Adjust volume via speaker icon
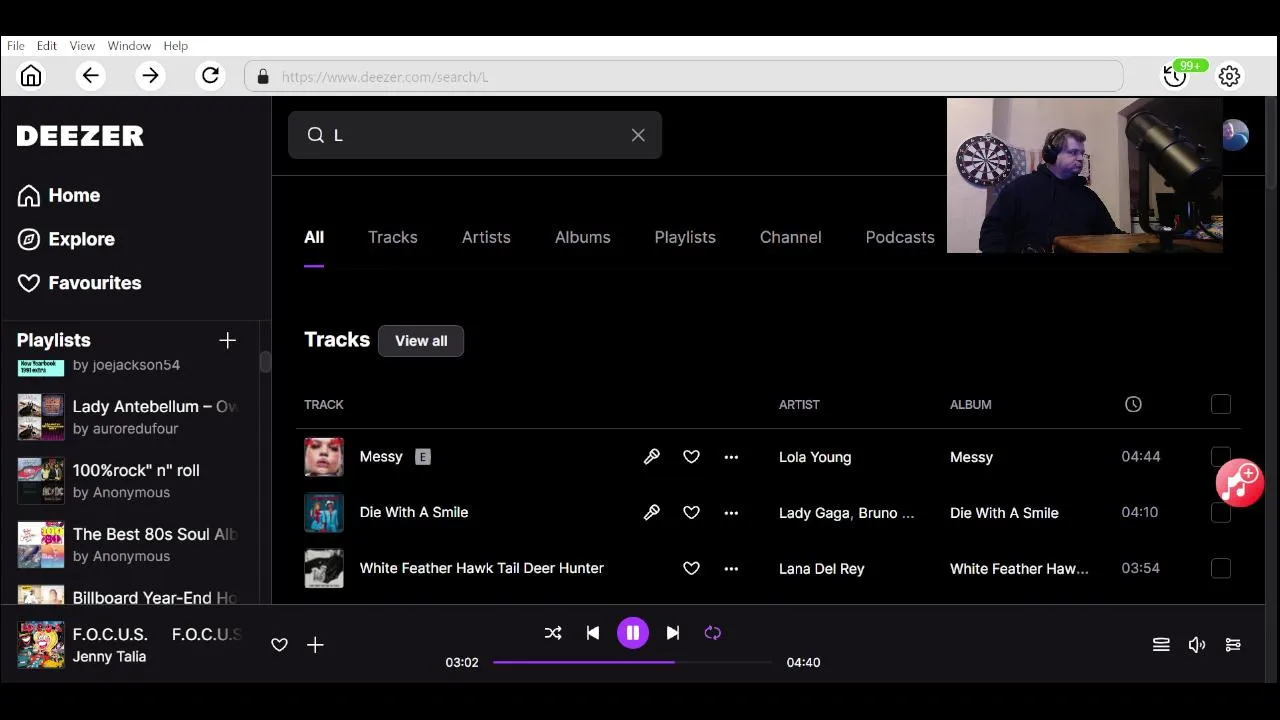Viewport: 1280px width, 720px height. click(1197, 645)
